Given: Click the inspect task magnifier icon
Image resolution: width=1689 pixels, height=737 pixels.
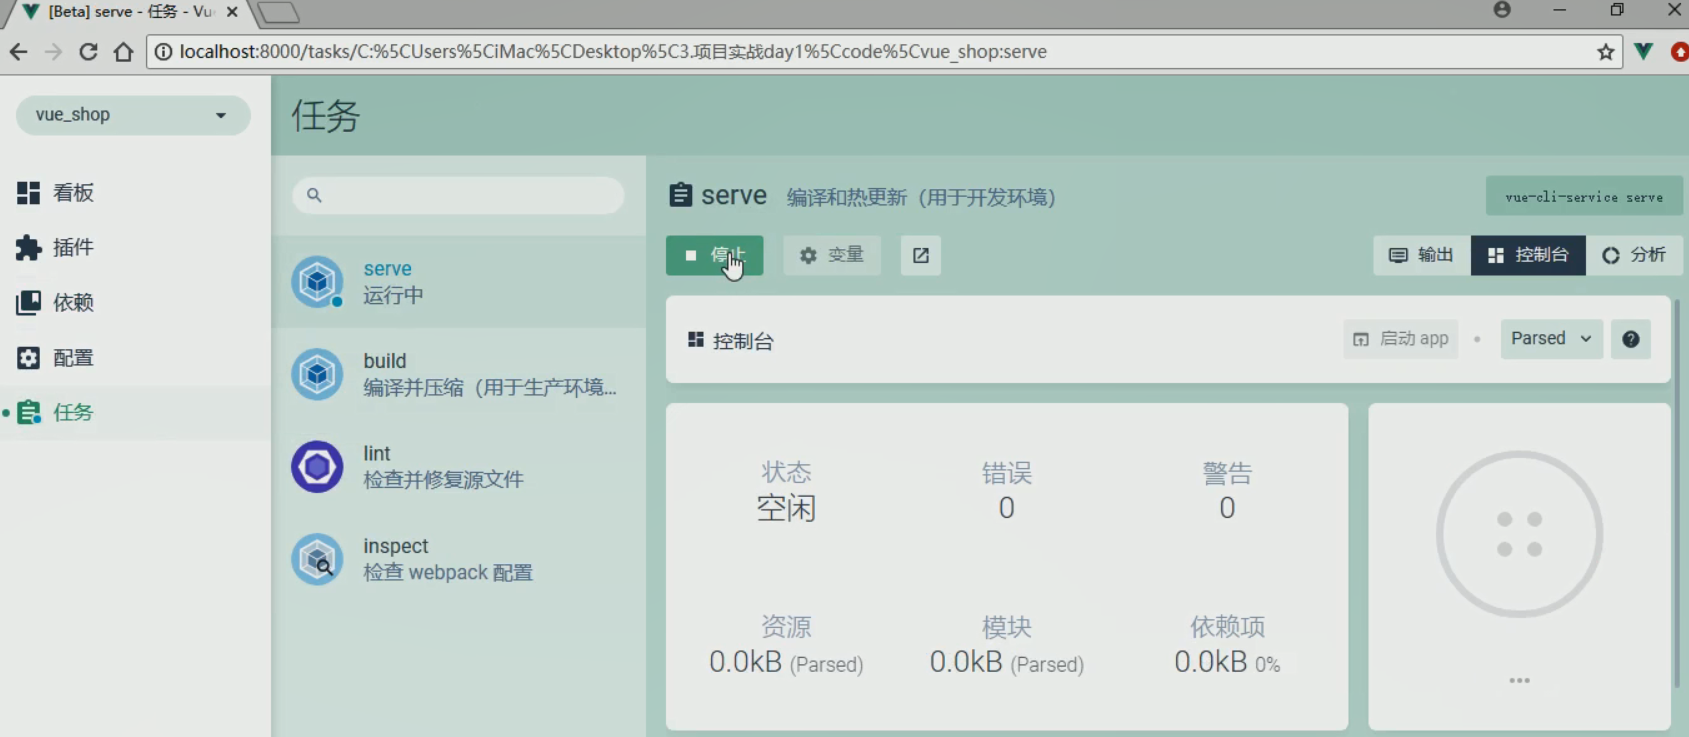Looking at the screenshot, I should (317, 559).
